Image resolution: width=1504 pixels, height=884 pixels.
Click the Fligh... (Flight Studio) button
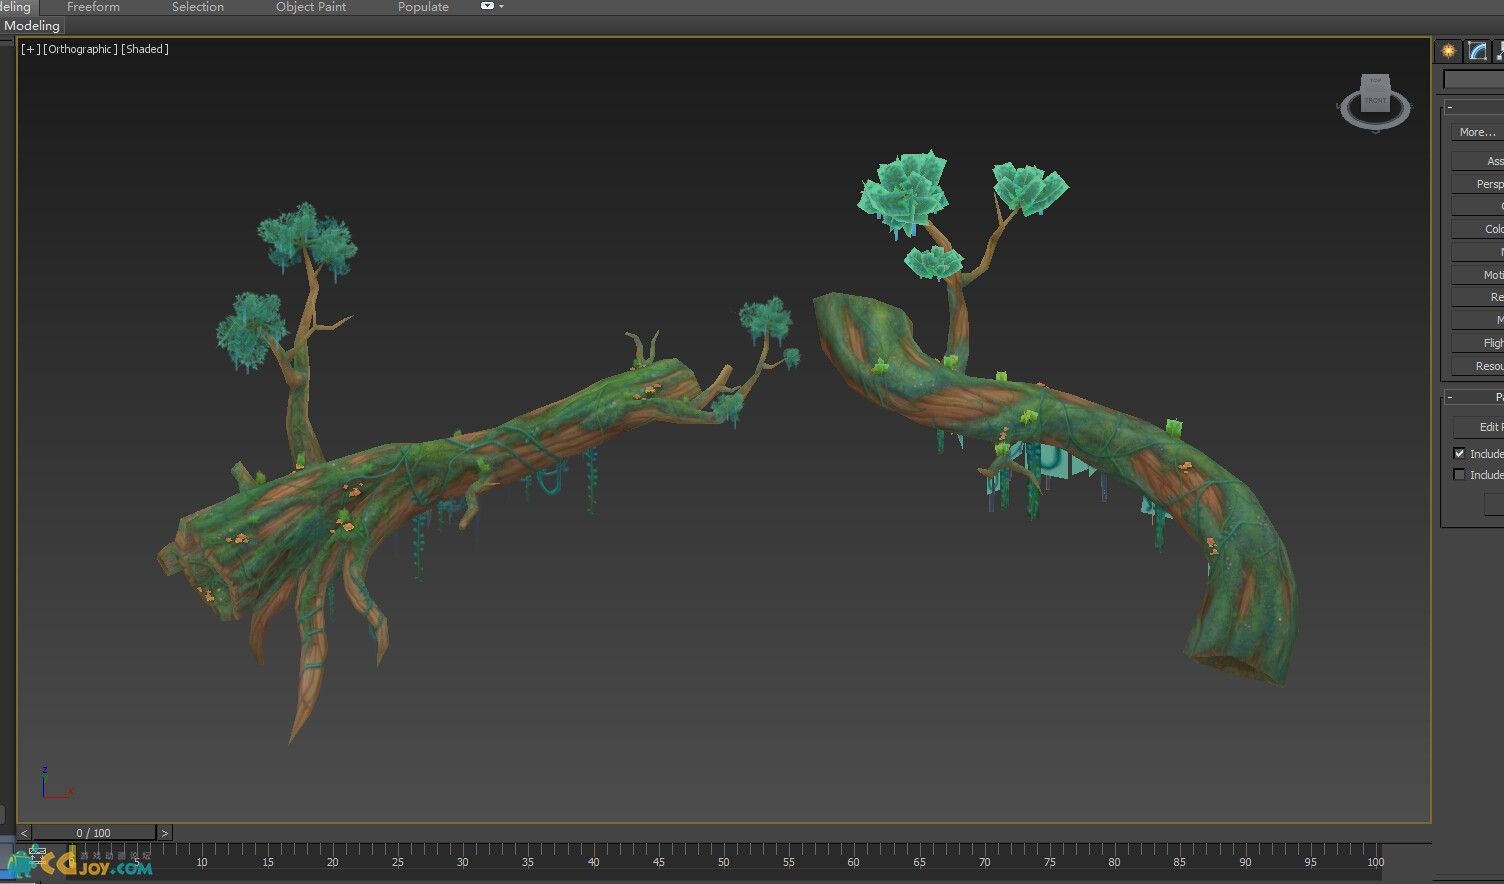(1478, 343)
